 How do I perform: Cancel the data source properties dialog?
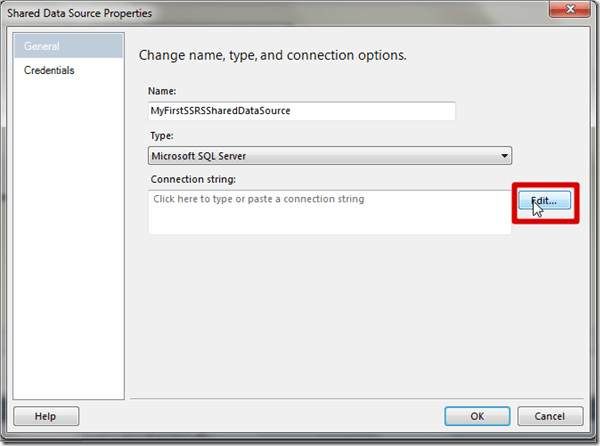click(x=549, y=416)
